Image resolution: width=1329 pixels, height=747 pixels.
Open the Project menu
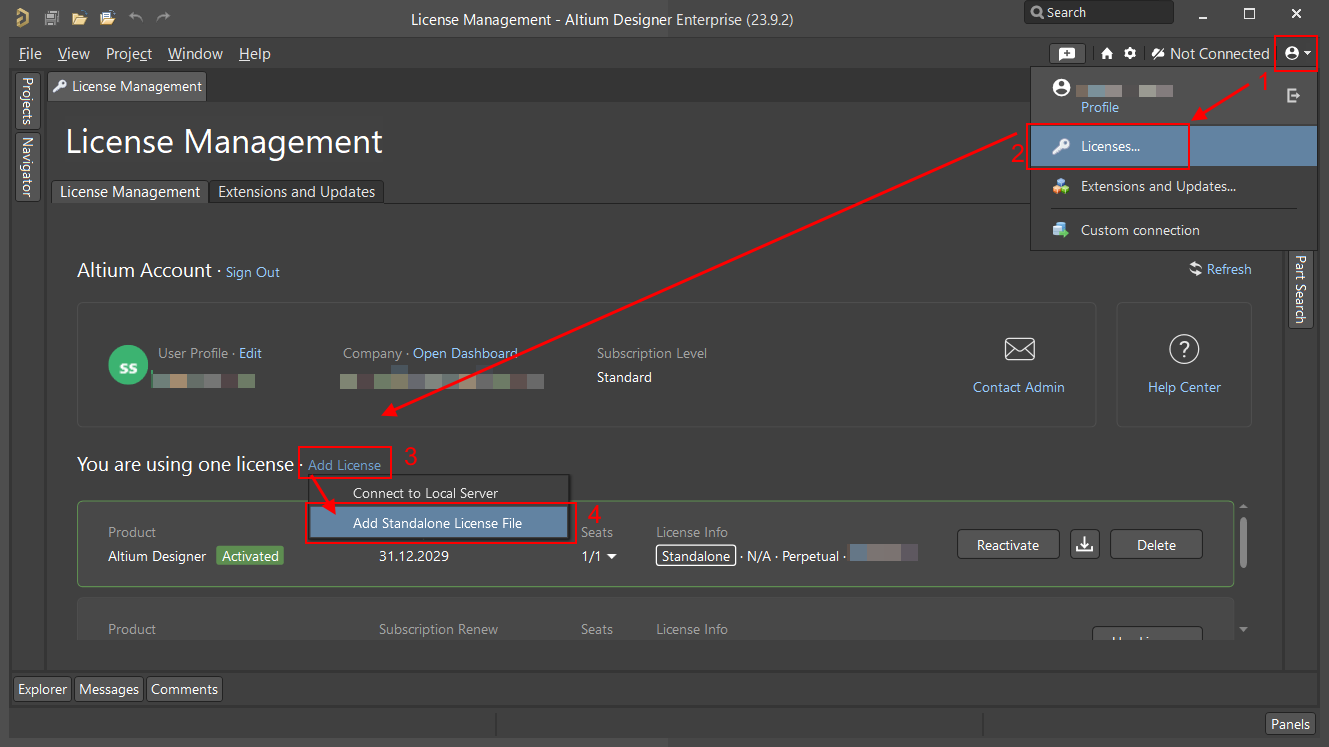(x=128, y=53)
